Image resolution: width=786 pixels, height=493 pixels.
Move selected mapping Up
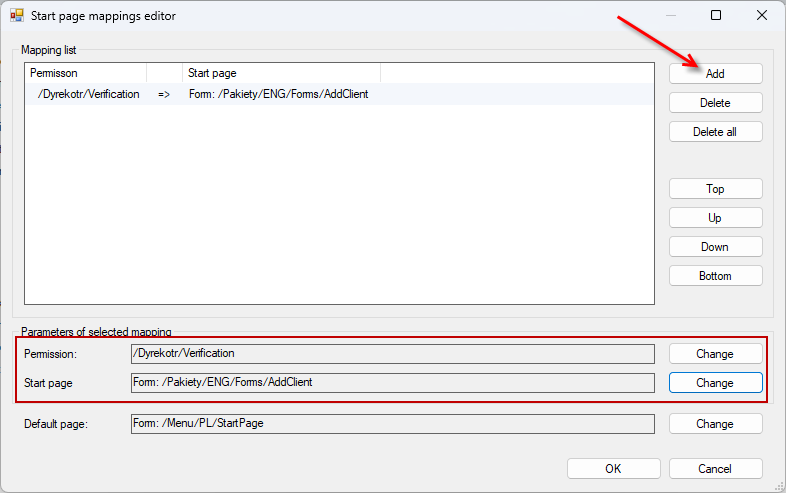point(715,218)
